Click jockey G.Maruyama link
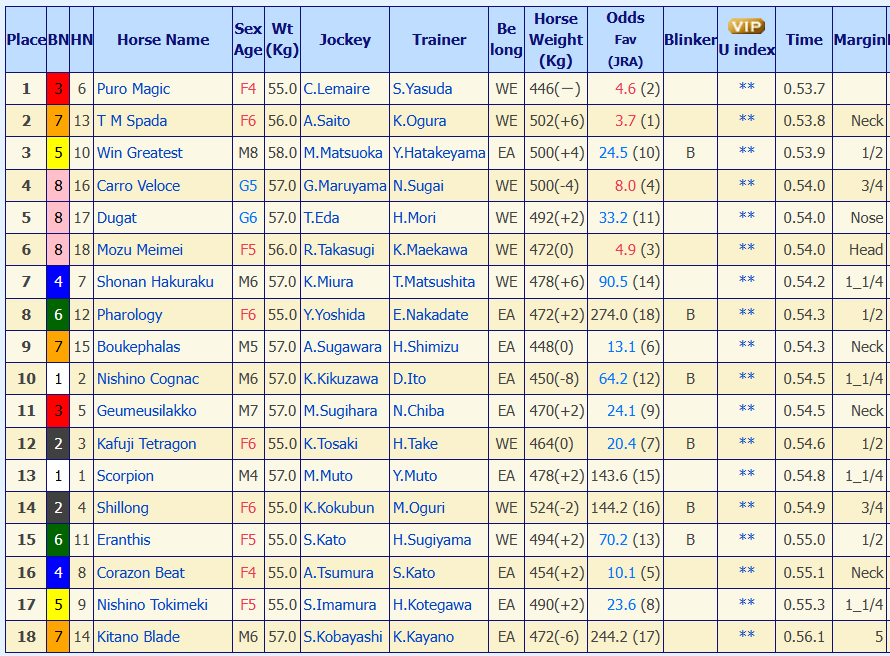 345,186
